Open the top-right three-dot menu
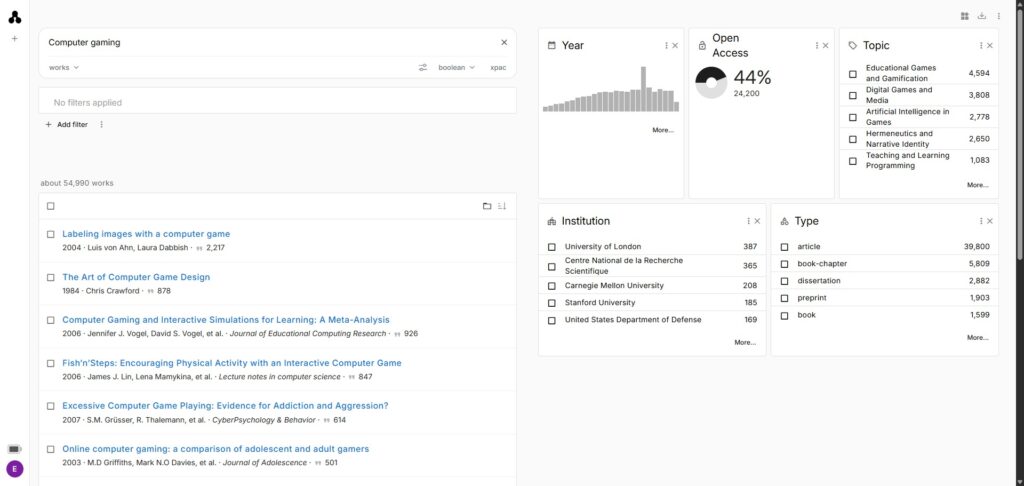1024x486 pixels. coord(999,16)
